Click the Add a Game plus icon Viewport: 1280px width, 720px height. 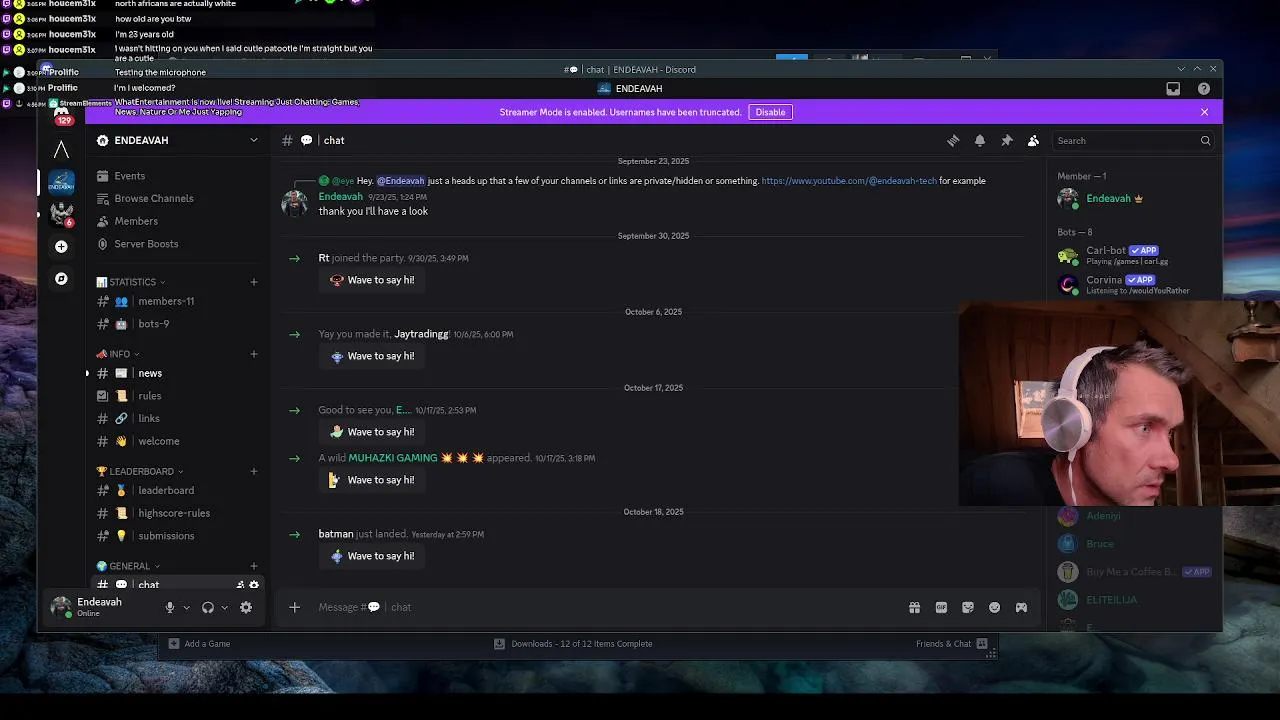174,644
